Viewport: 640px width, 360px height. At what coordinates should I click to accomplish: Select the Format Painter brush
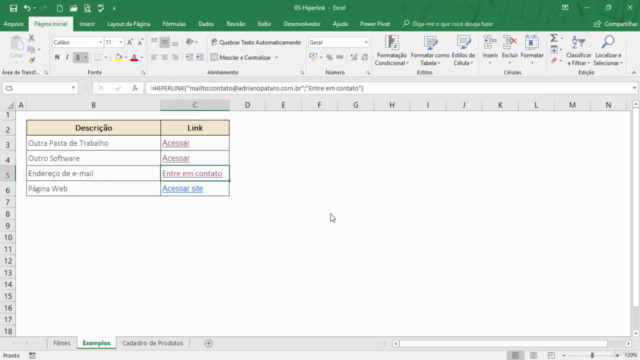[x=31, y=60]
